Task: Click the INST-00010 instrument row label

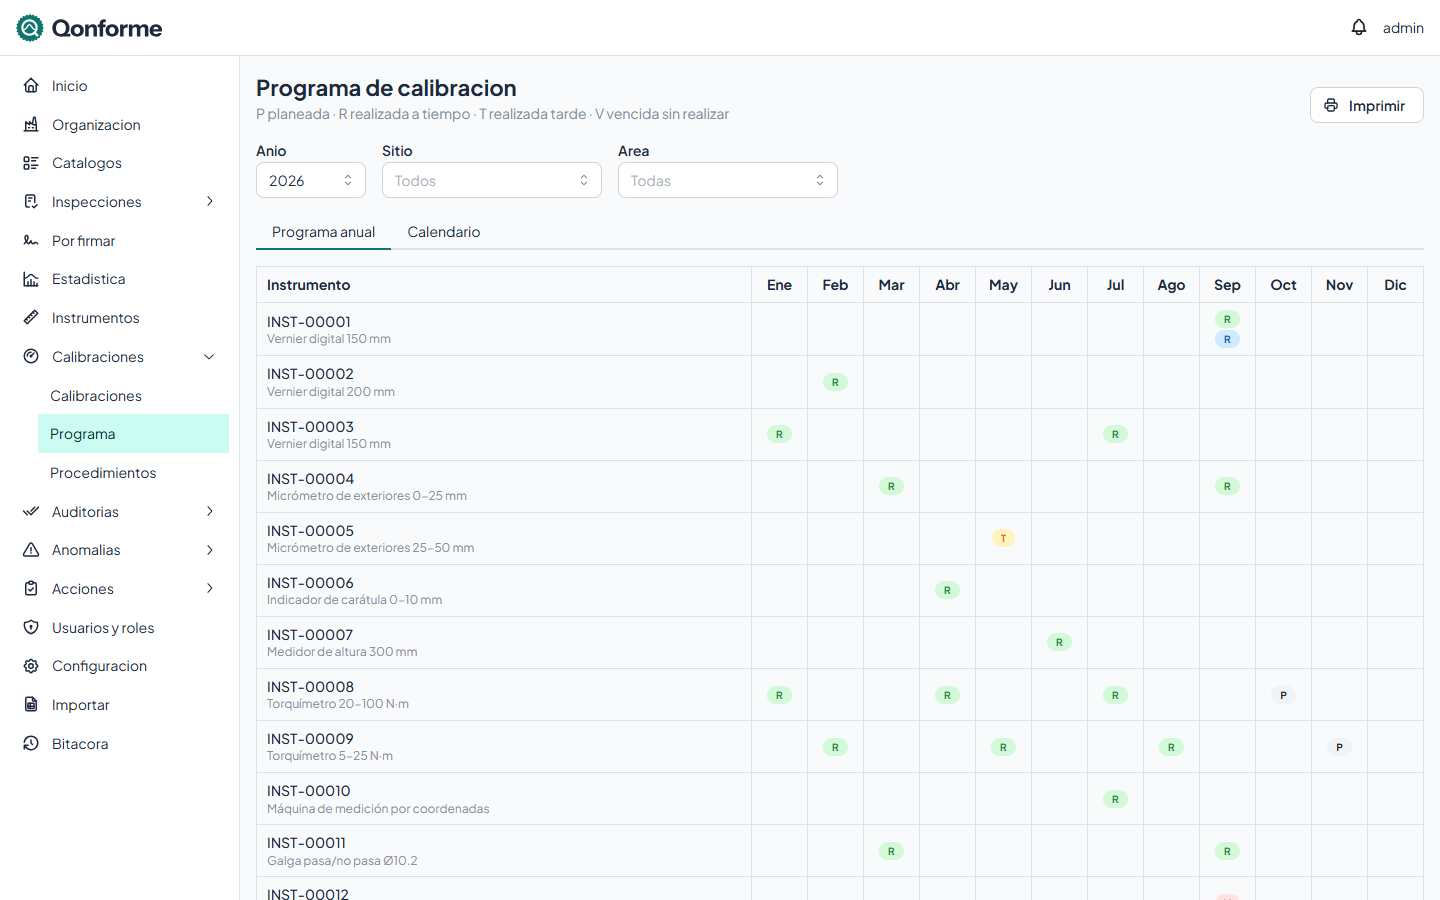Action: pyautogui.click(x=309, y=791)
